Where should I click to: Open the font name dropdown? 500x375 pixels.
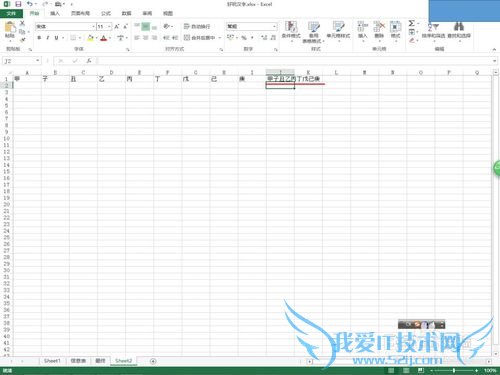[x=93, y=26]
